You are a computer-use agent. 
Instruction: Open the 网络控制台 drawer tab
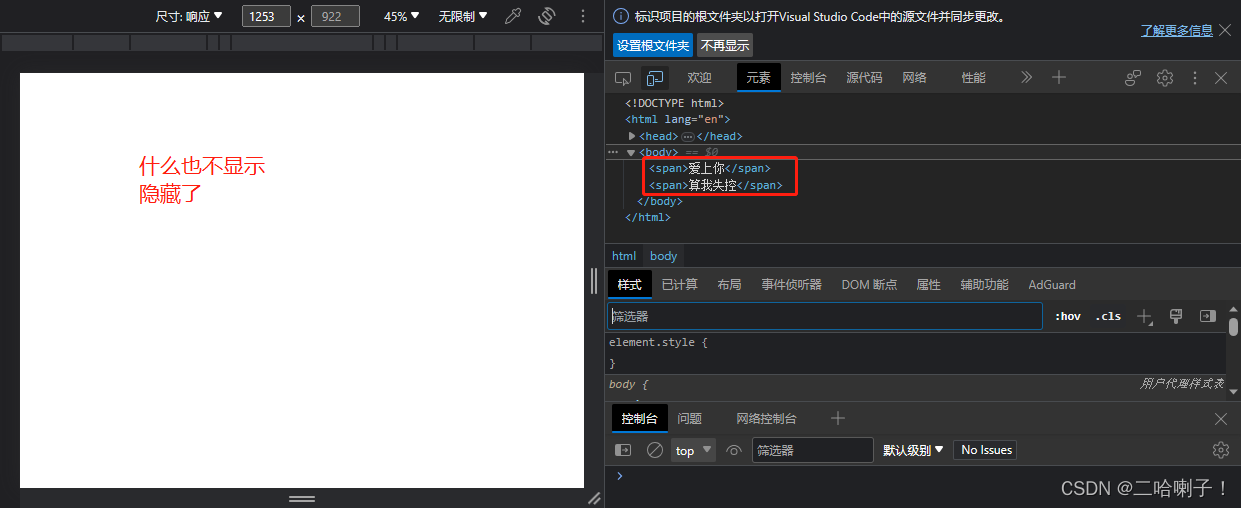click(767, 419)
